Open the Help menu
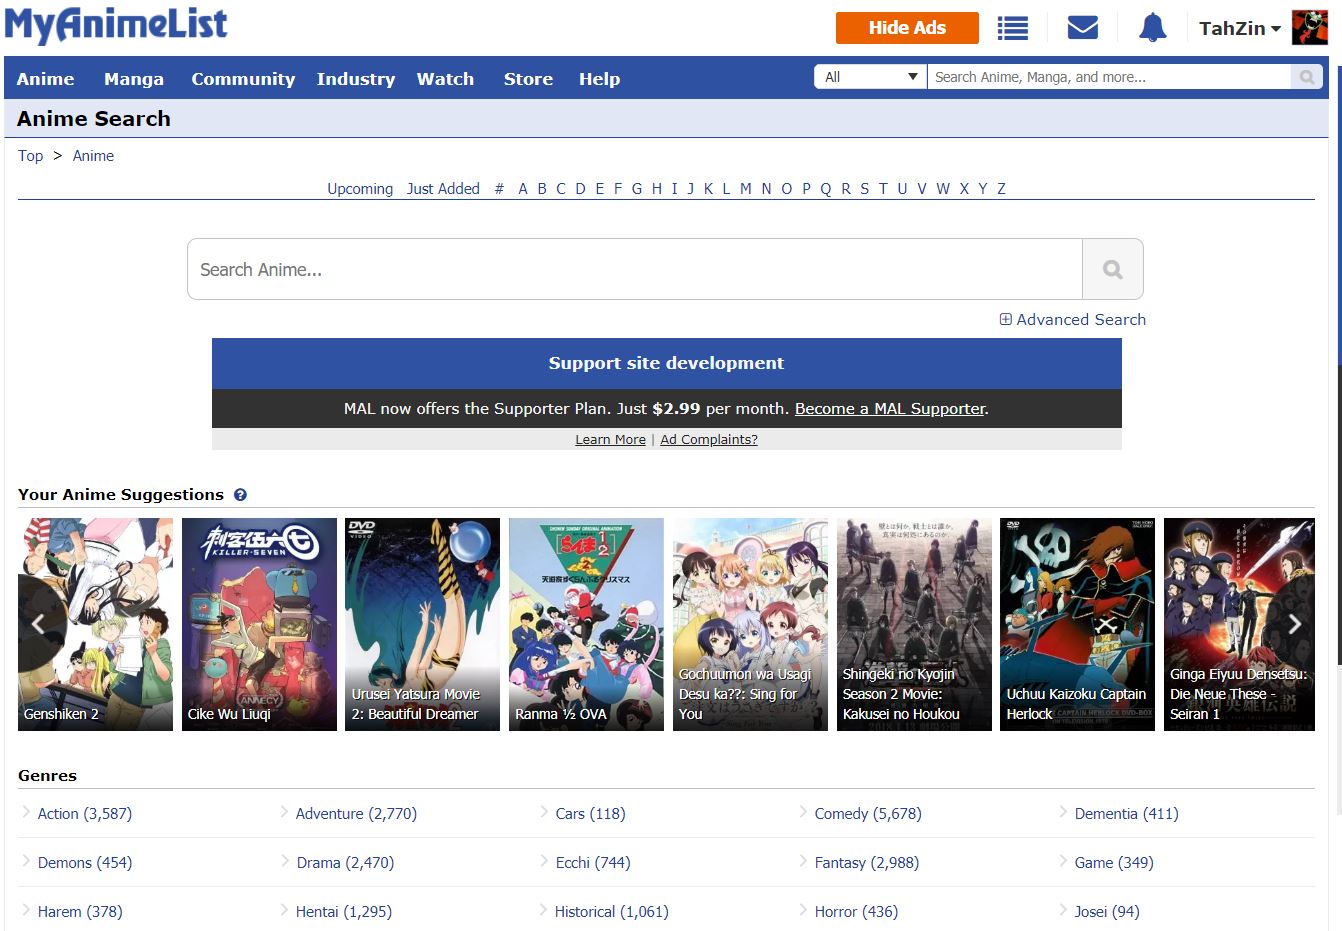The image size is (1342, 931). (x=599, y=79)
